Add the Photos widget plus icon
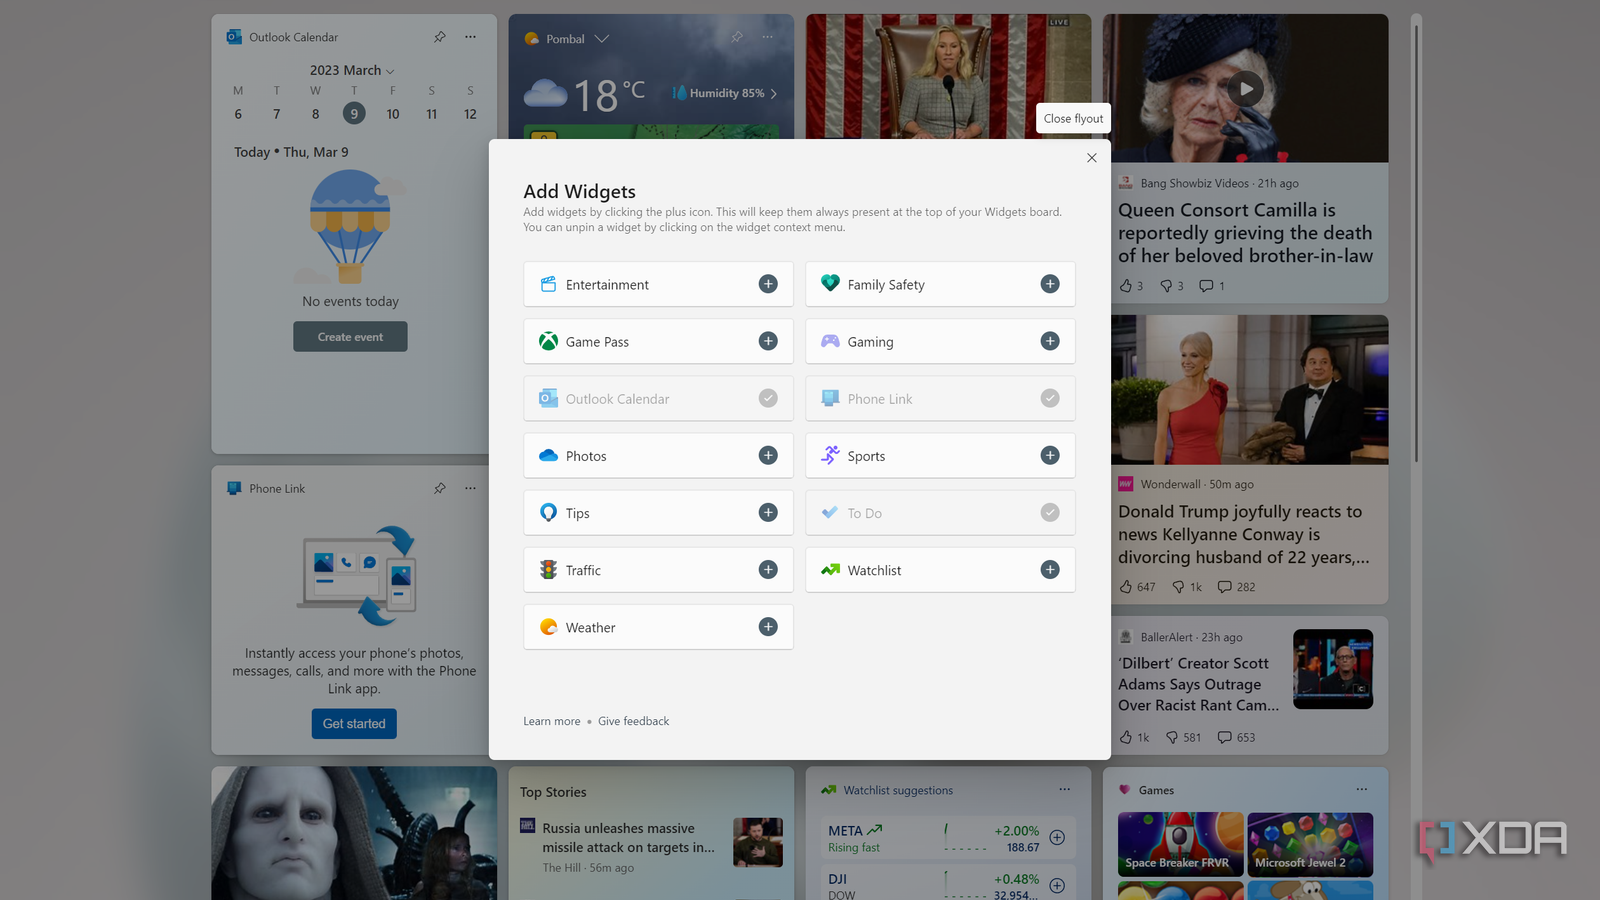 768,455
